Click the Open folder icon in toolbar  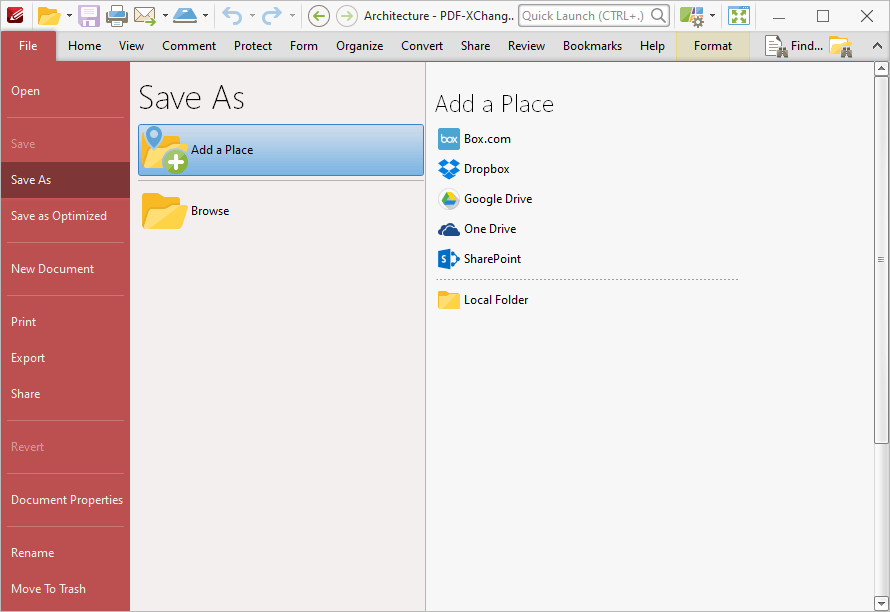[x=48, y=16]
